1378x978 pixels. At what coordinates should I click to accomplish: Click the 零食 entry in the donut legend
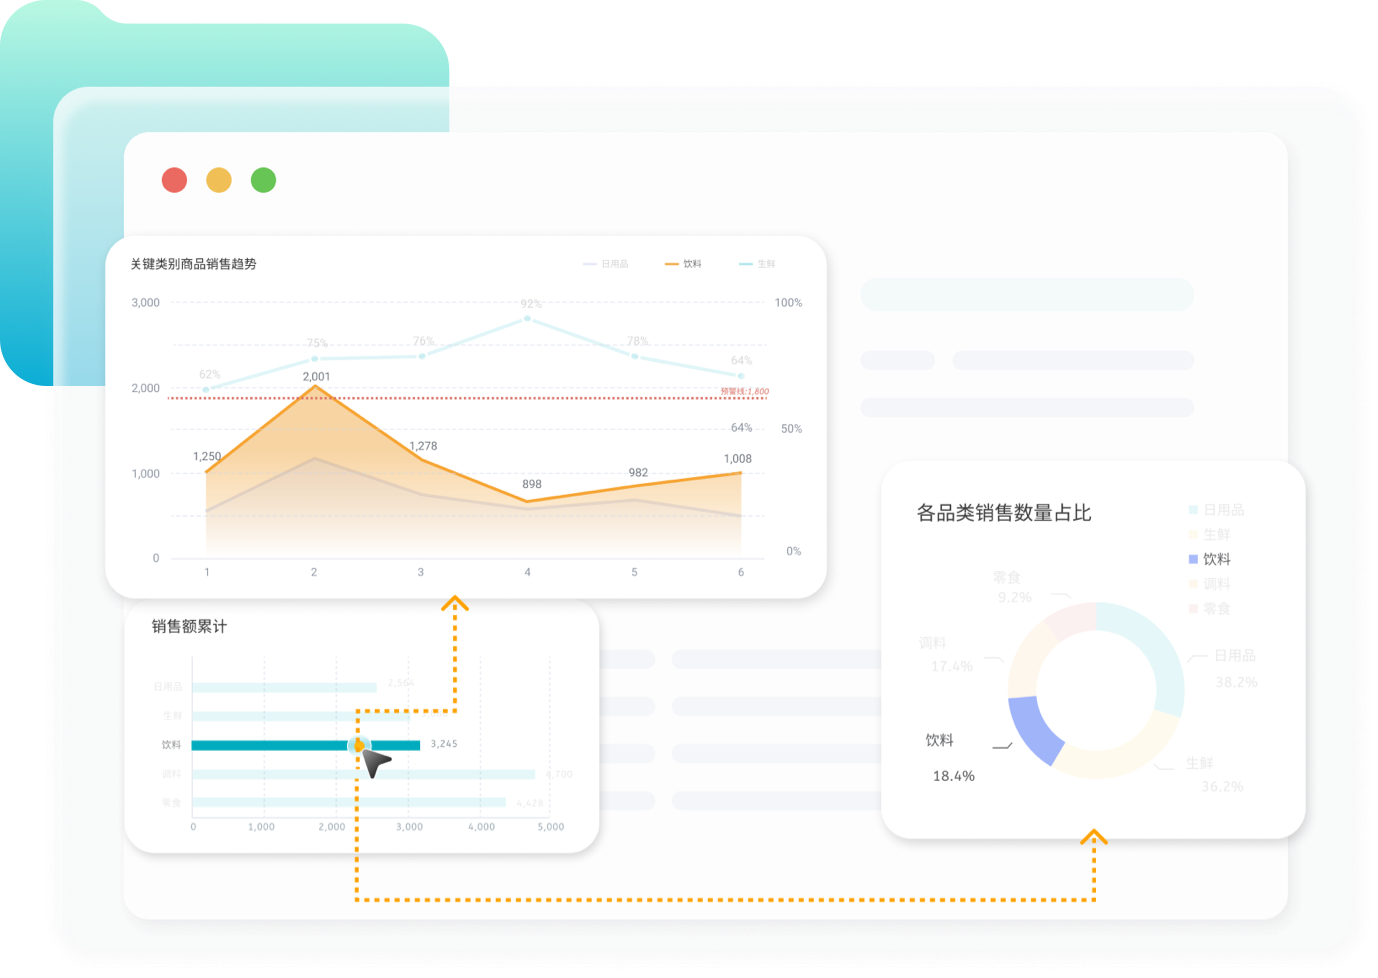coord(1216,608)
